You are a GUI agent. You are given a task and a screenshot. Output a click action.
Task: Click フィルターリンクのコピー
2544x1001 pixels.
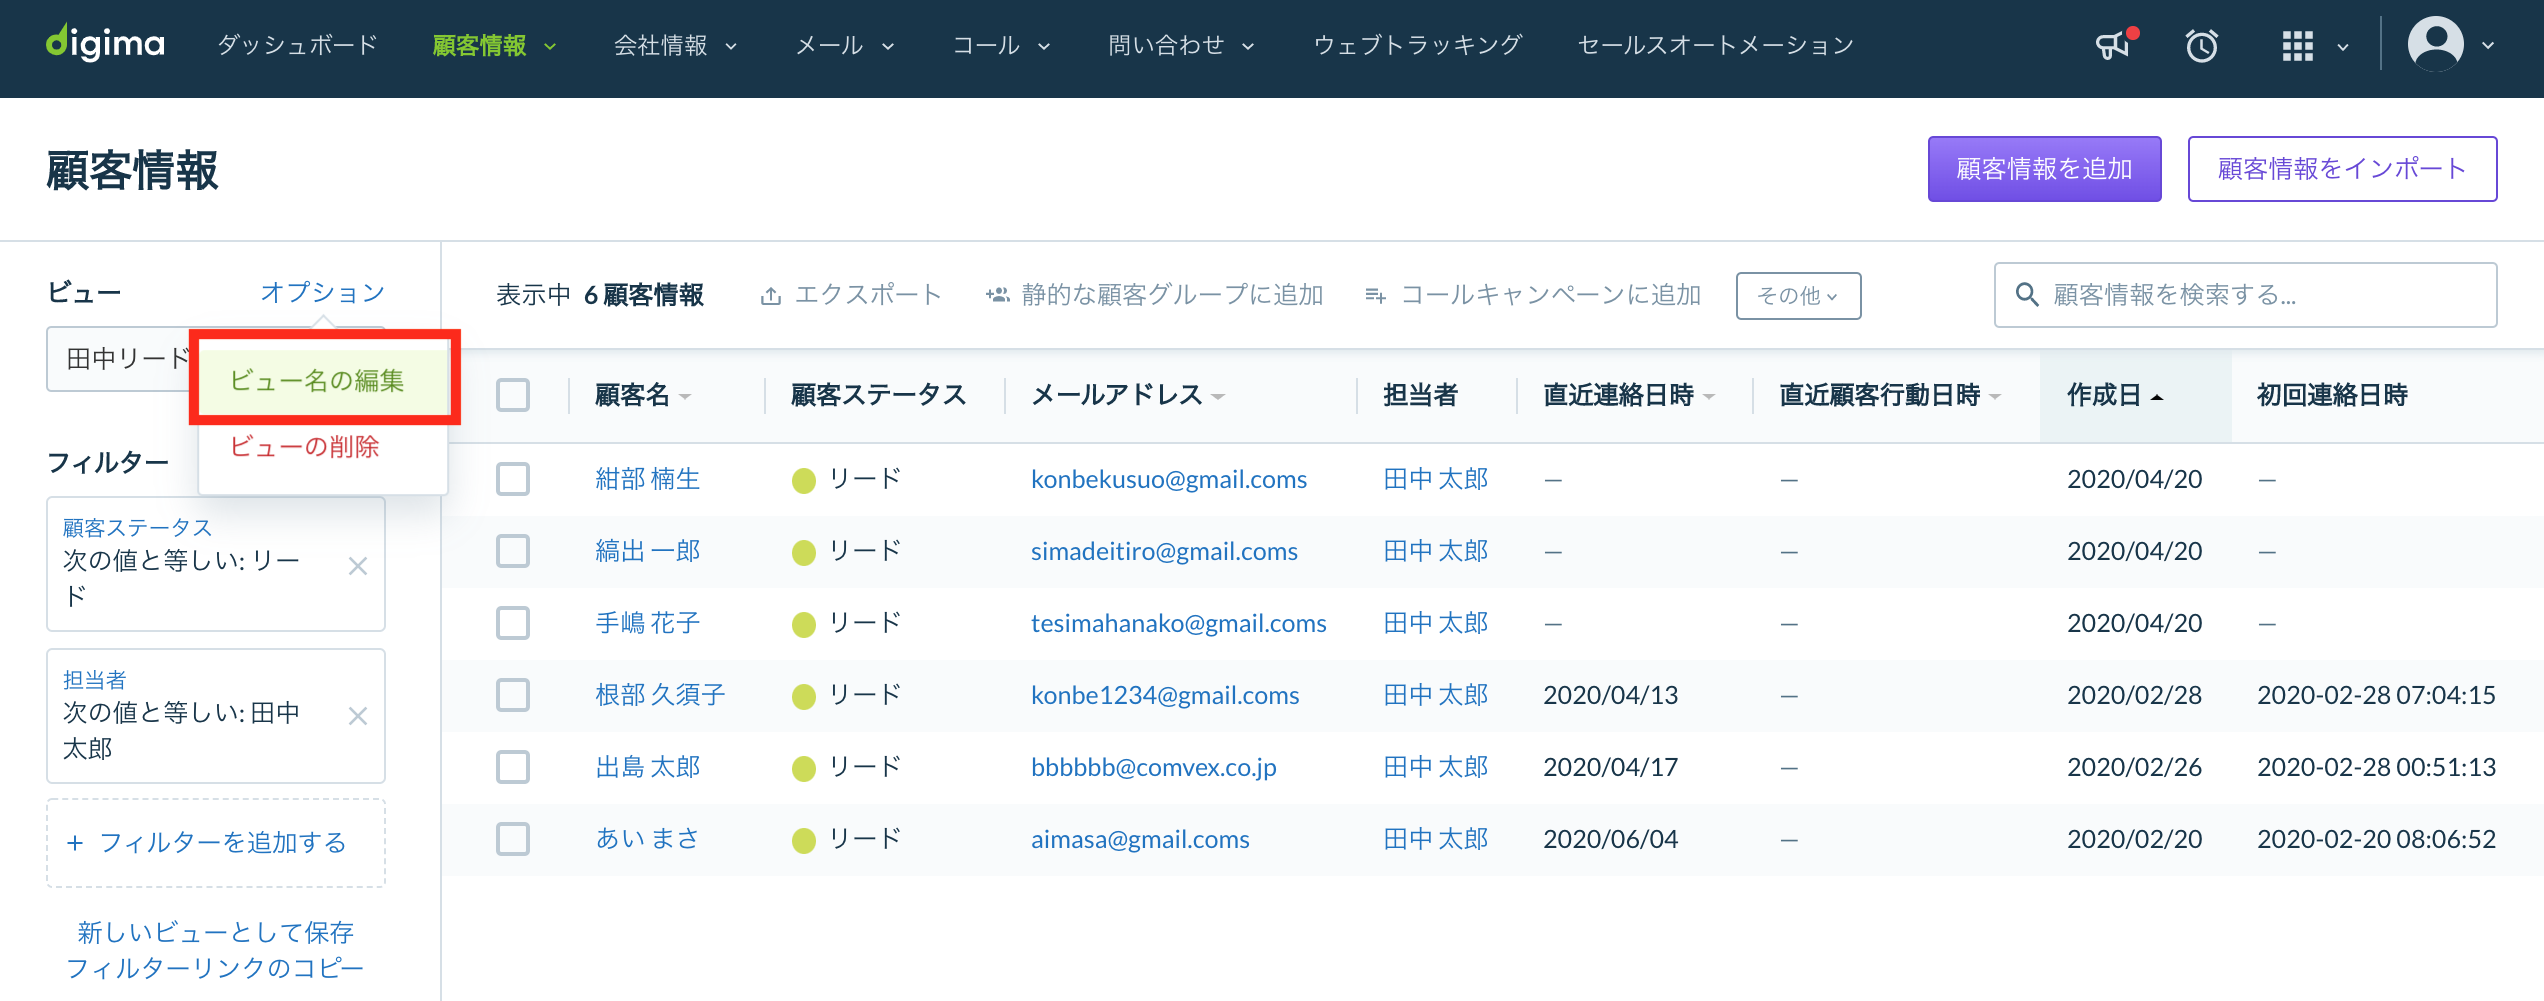click(215, 968)
